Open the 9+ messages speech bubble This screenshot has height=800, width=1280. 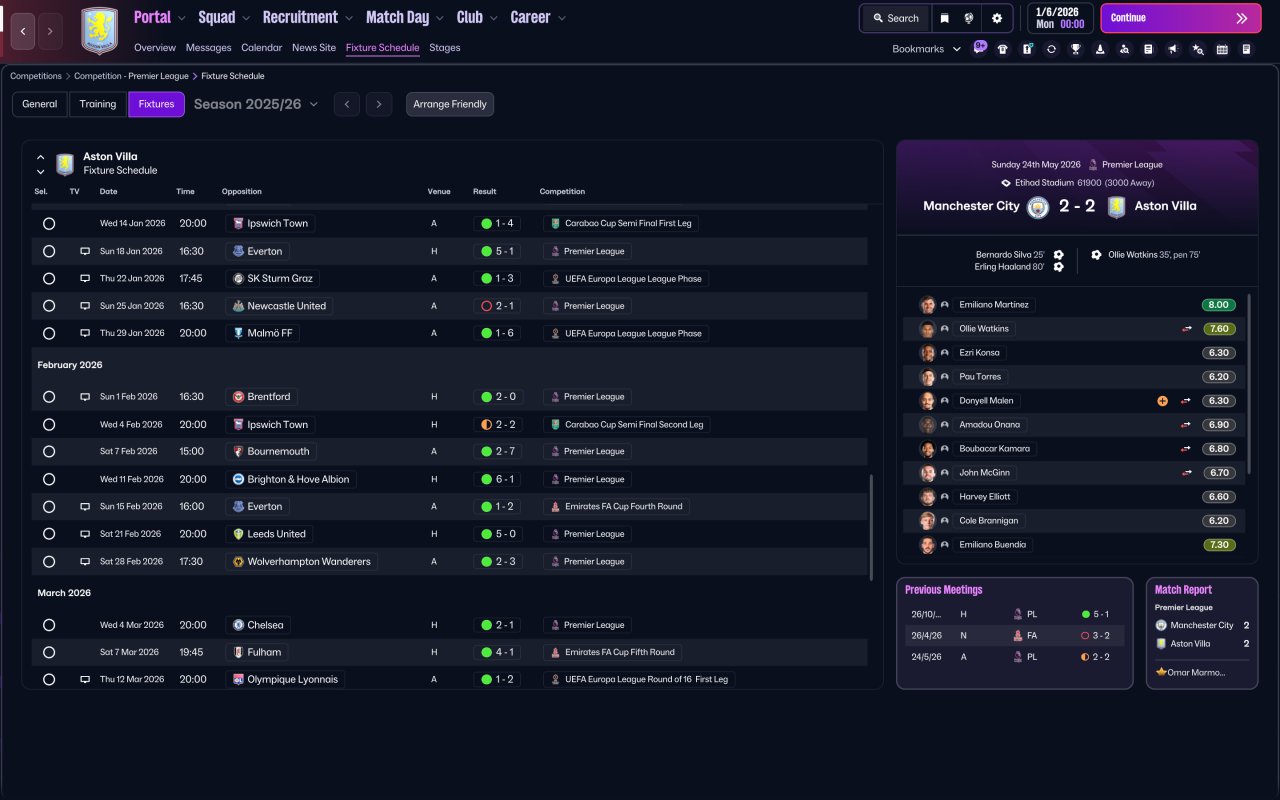(x=979, y=48)
